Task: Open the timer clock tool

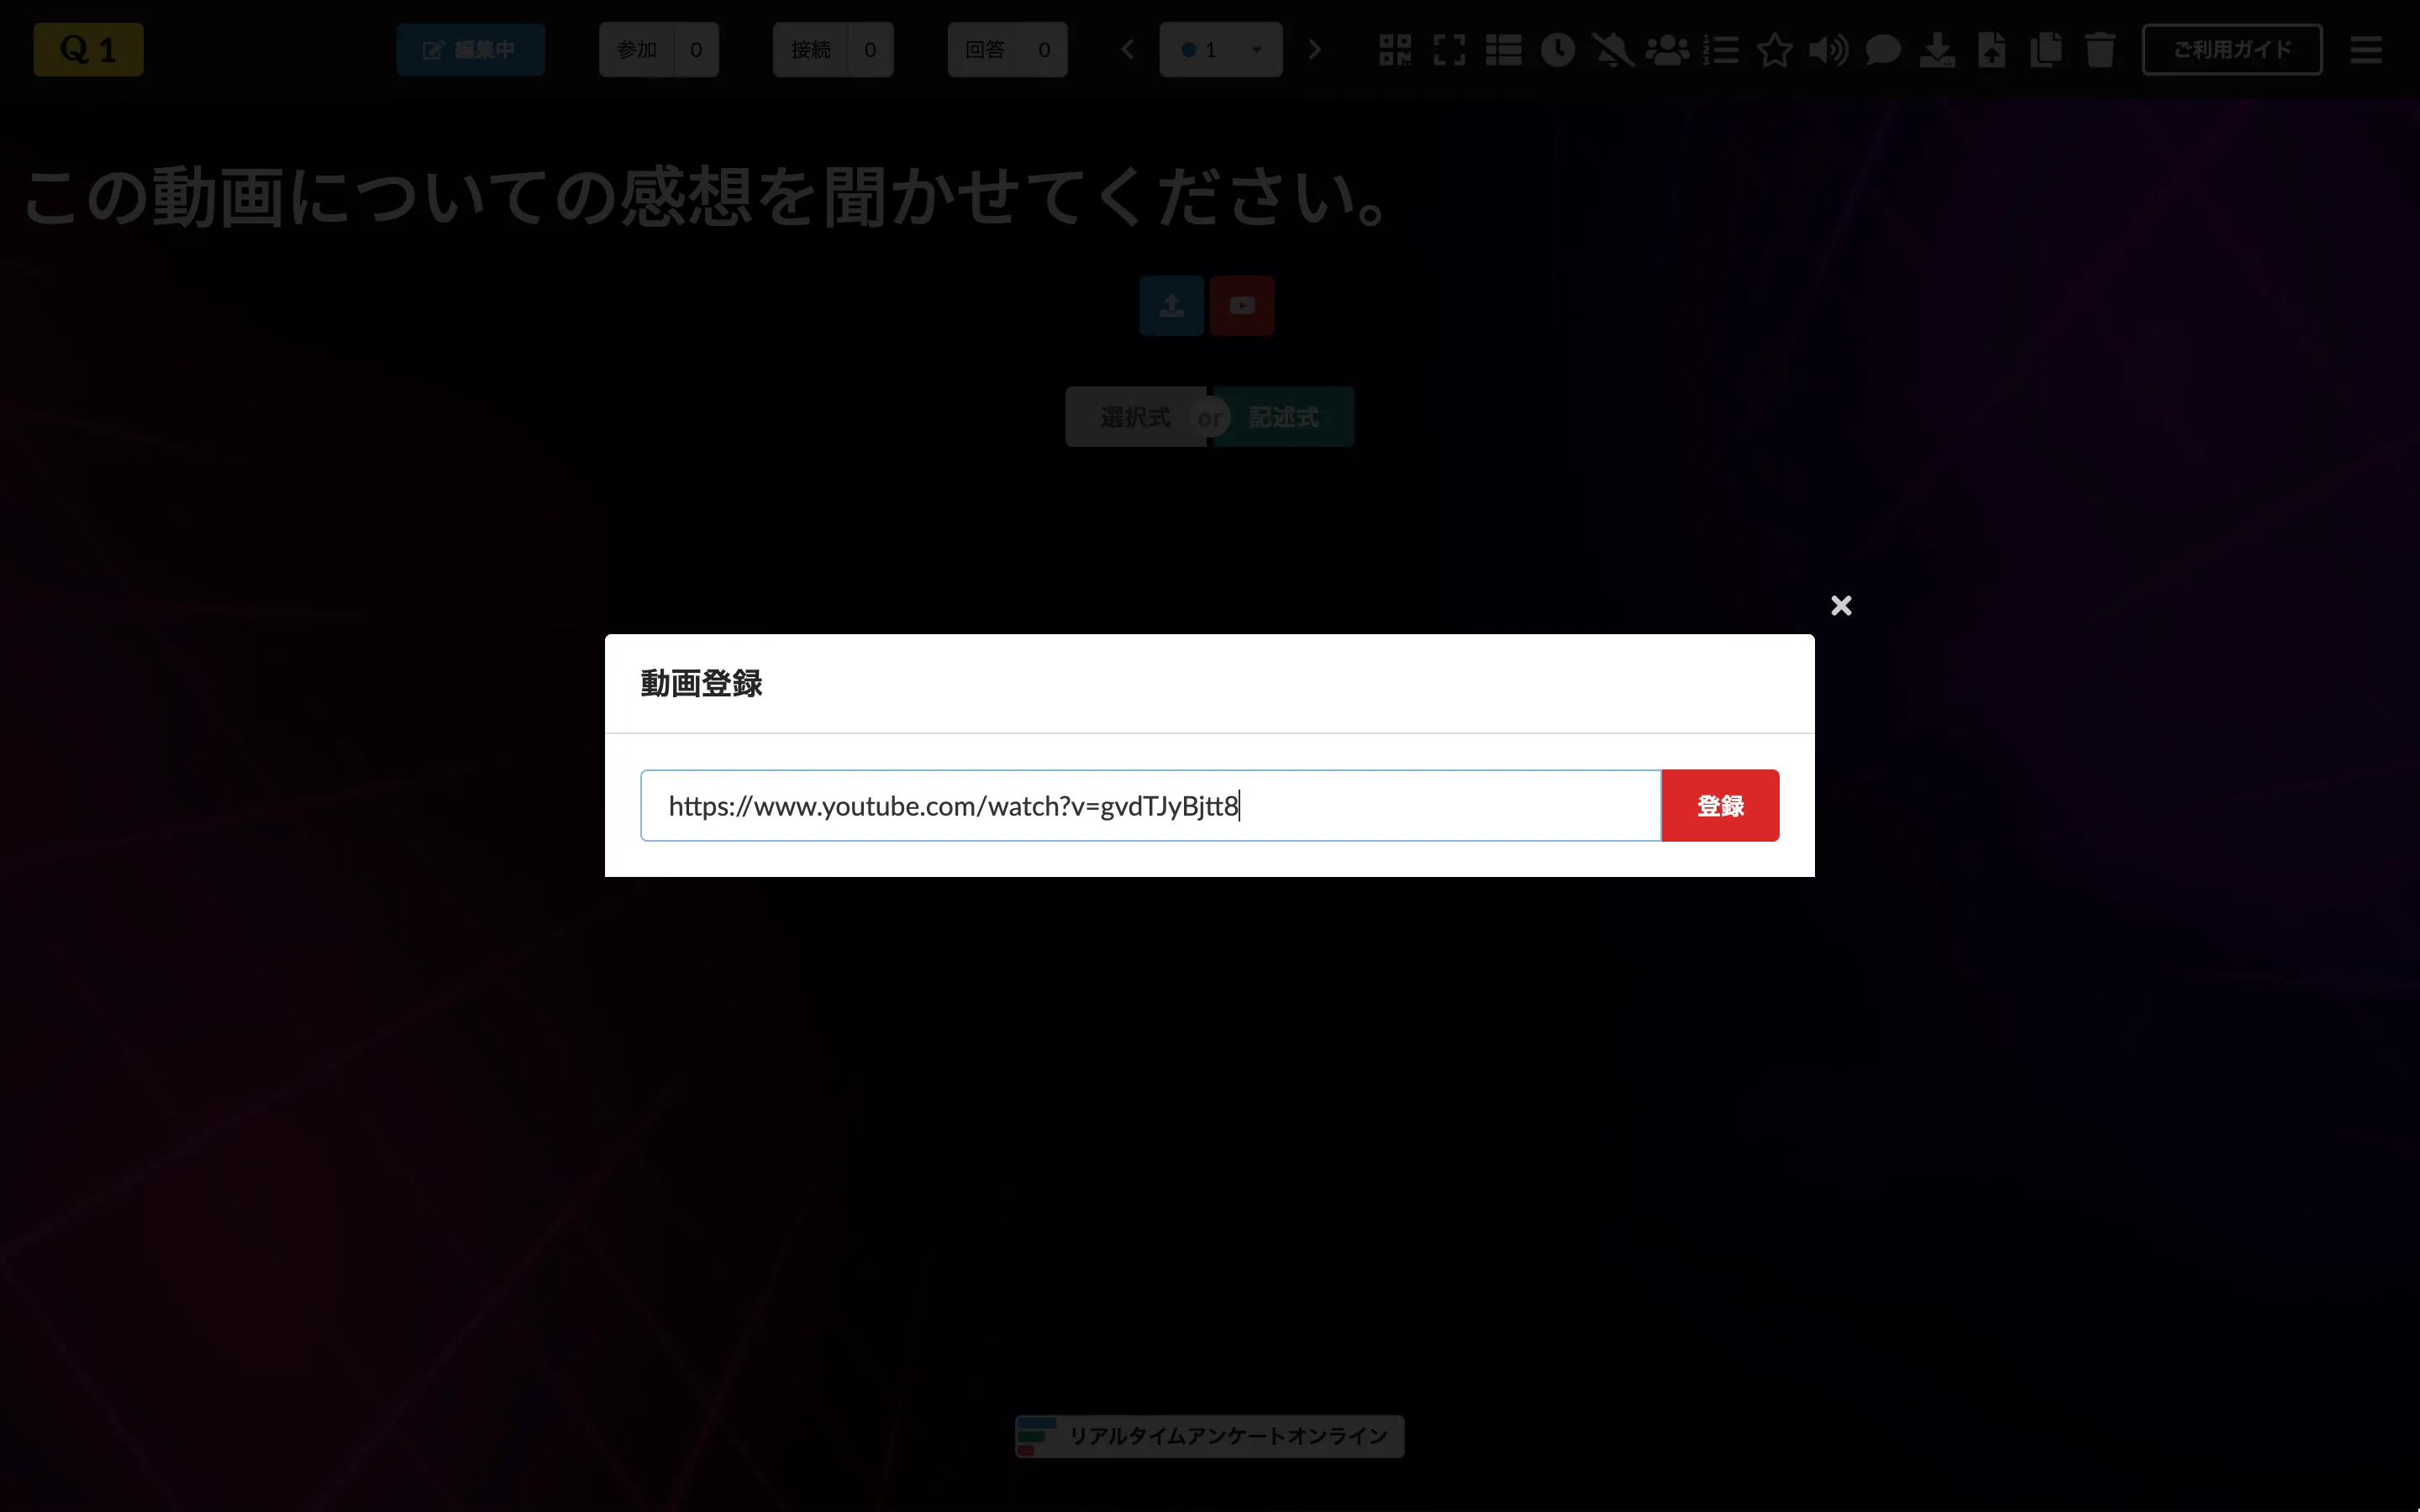Action: (x=1557, y=49)
